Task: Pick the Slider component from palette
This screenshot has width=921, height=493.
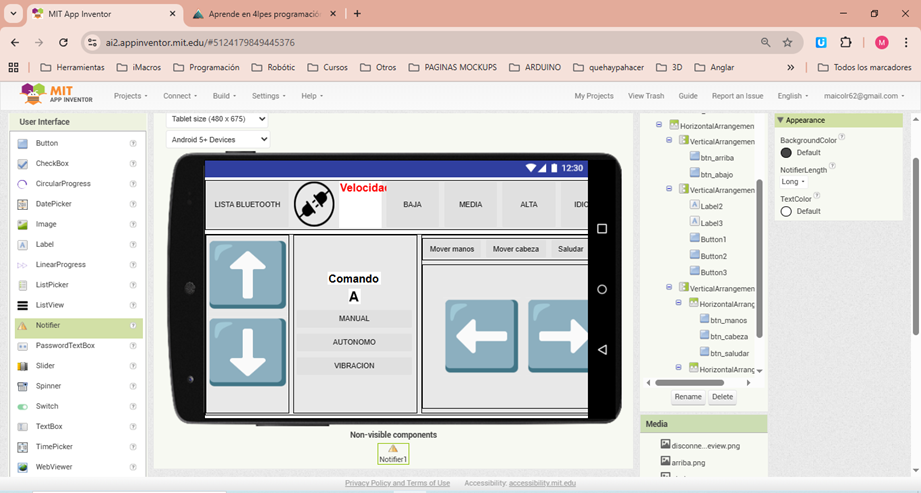Action: coord(45,366)
